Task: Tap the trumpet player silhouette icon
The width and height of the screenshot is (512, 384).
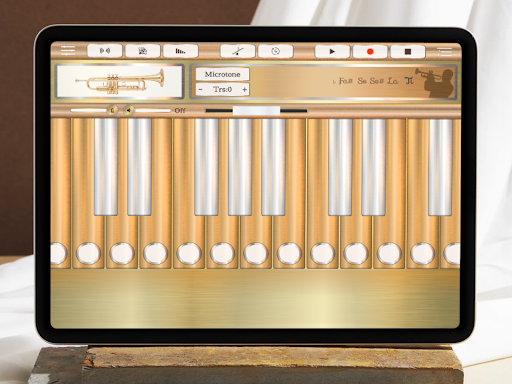Action: tap(435, 83)
